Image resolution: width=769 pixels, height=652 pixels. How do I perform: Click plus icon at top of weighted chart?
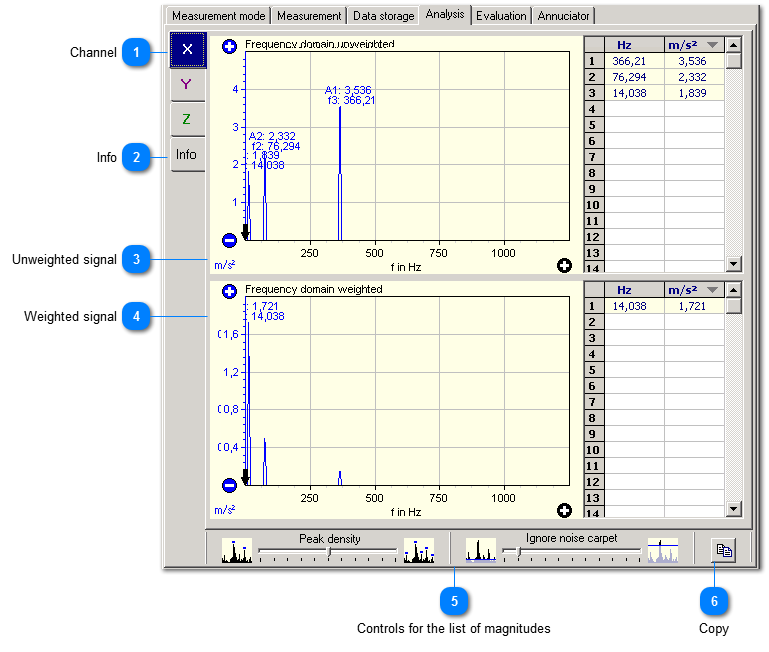[229, 291]
